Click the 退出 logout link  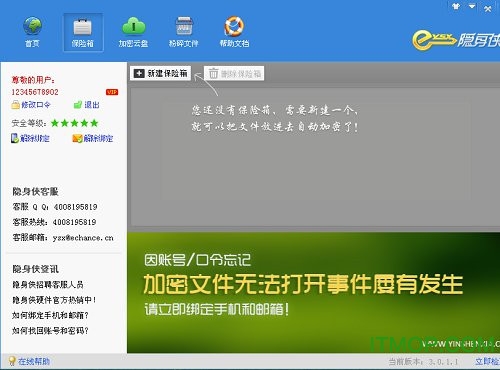(92, 105)
